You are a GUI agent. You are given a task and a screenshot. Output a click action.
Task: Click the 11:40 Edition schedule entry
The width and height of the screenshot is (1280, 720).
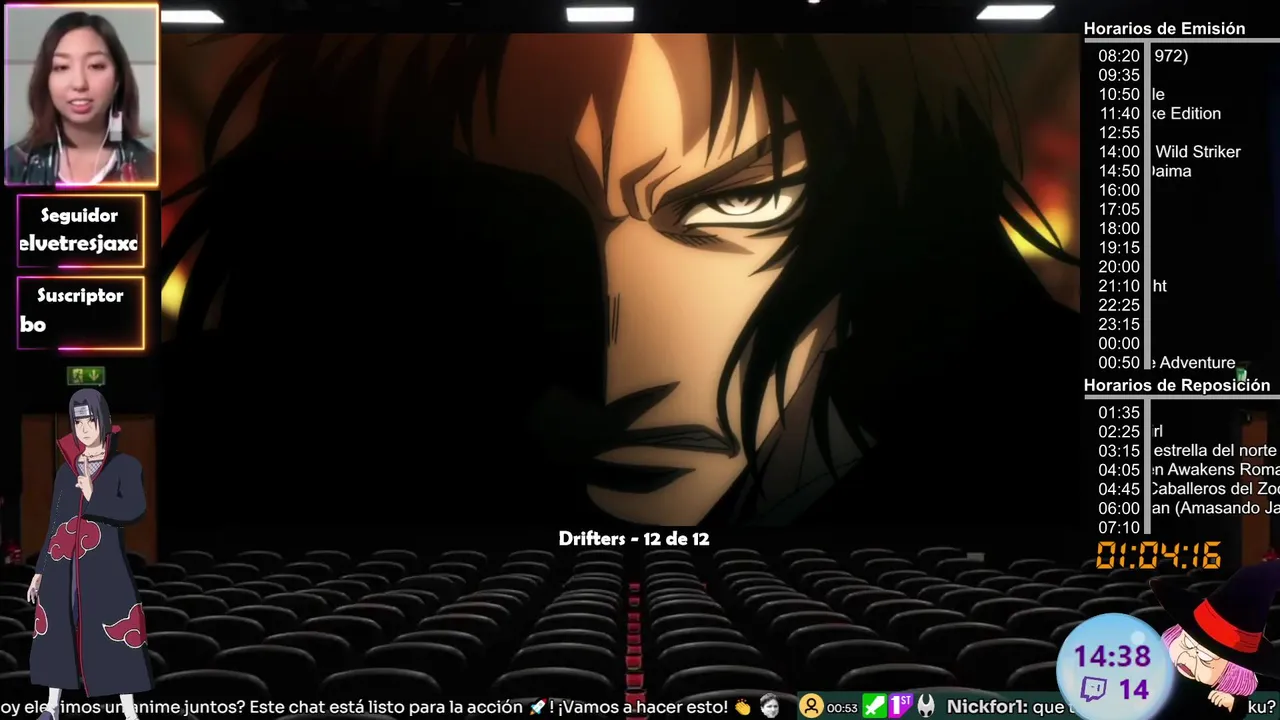coord(1159,113)
